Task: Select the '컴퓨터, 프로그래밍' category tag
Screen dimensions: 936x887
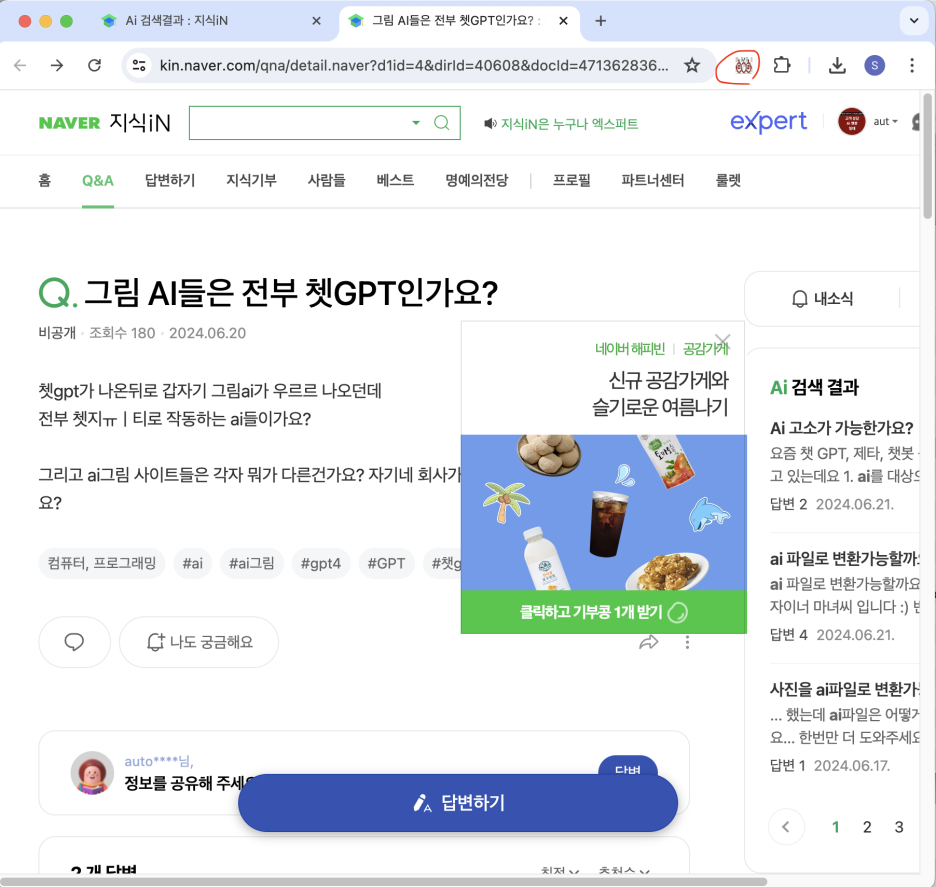Action: click(x=101, y=563)
